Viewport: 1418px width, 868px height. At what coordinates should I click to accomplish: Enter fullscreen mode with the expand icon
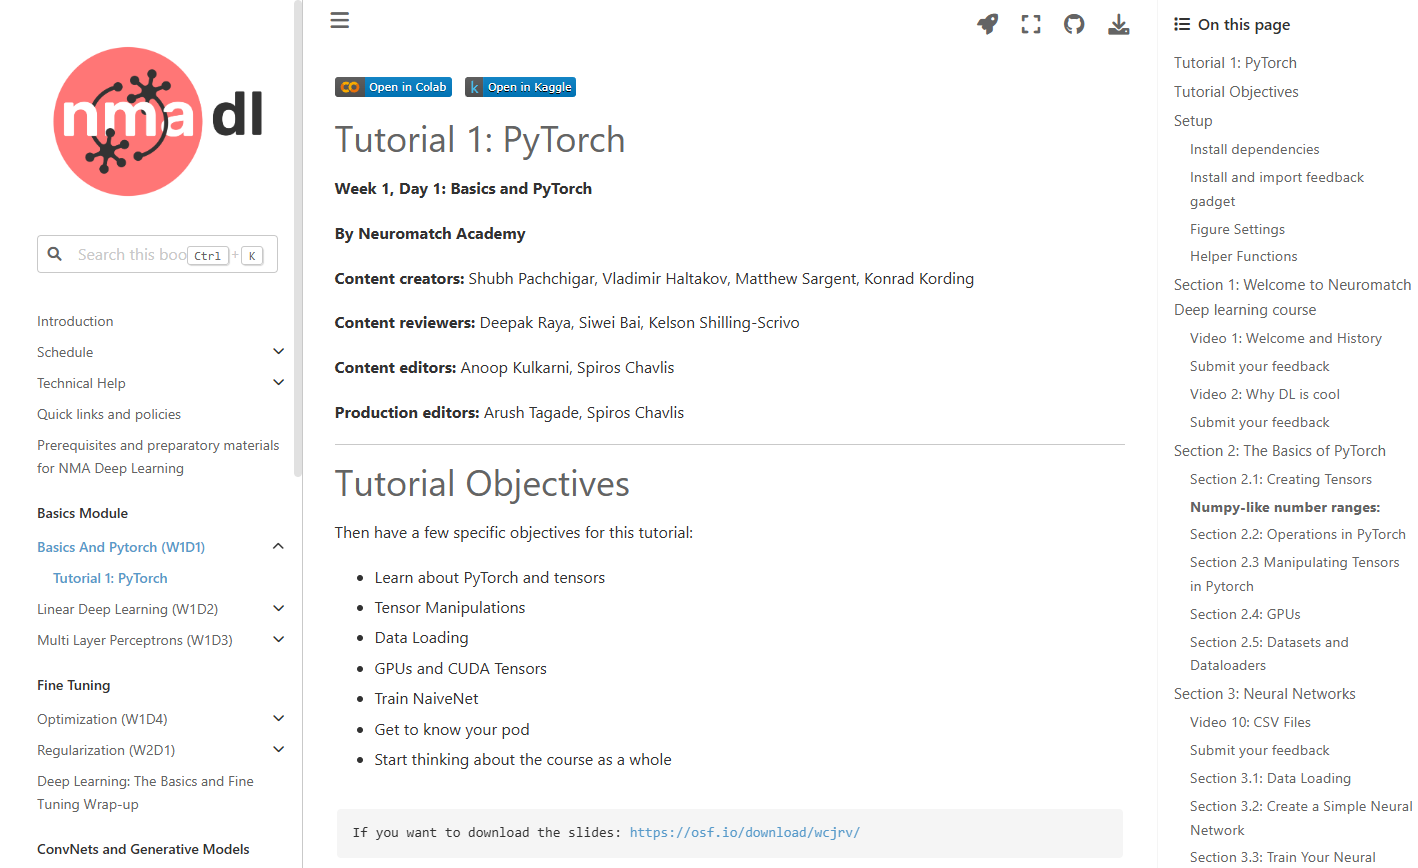tap(1031, 24)
